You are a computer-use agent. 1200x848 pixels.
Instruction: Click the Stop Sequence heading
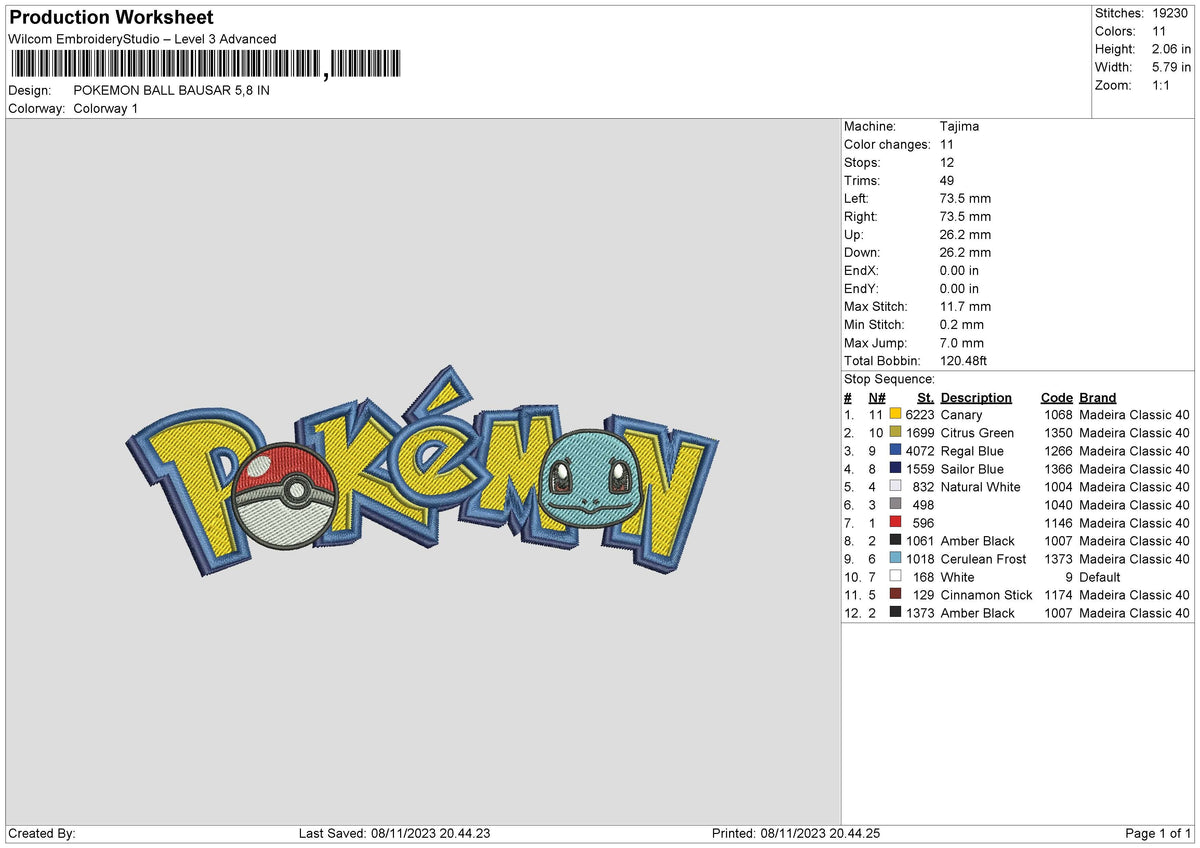[889, 379]
